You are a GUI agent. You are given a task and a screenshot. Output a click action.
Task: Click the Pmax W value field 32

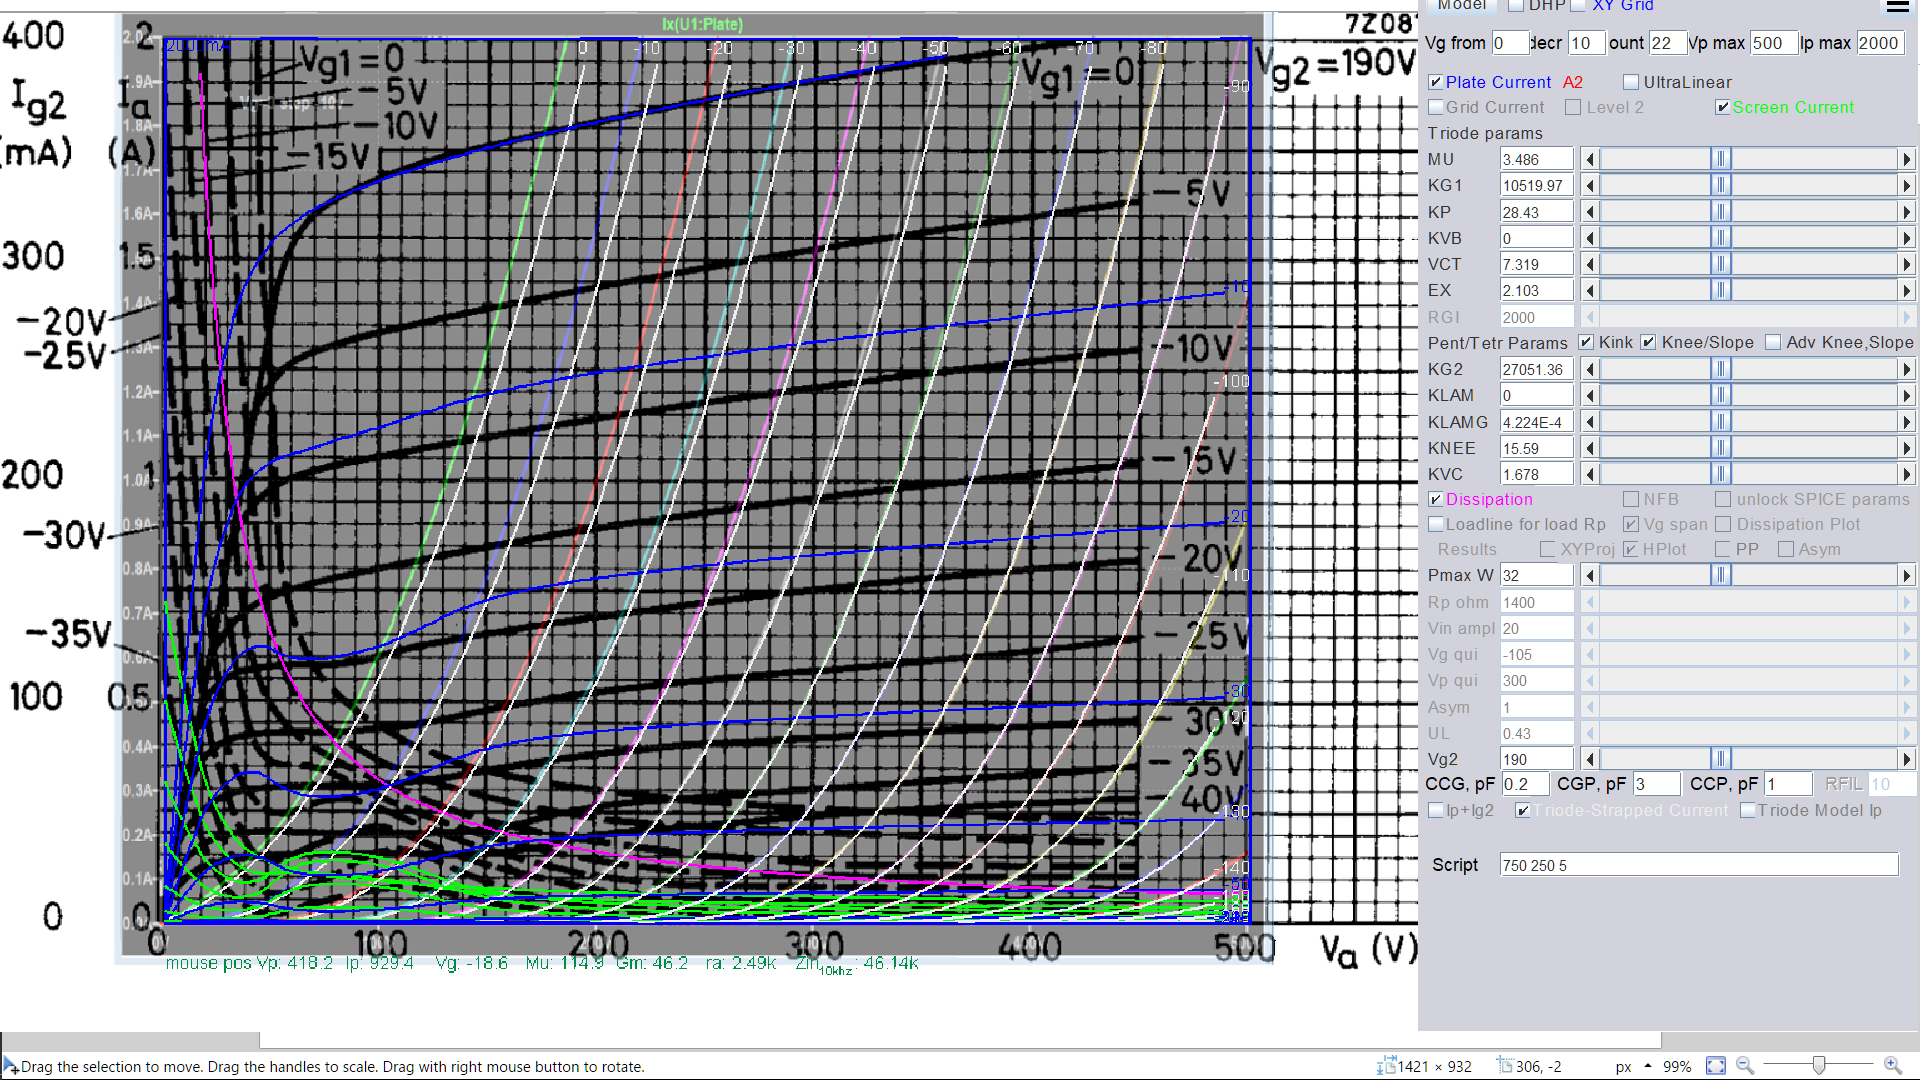[1536, 575]
